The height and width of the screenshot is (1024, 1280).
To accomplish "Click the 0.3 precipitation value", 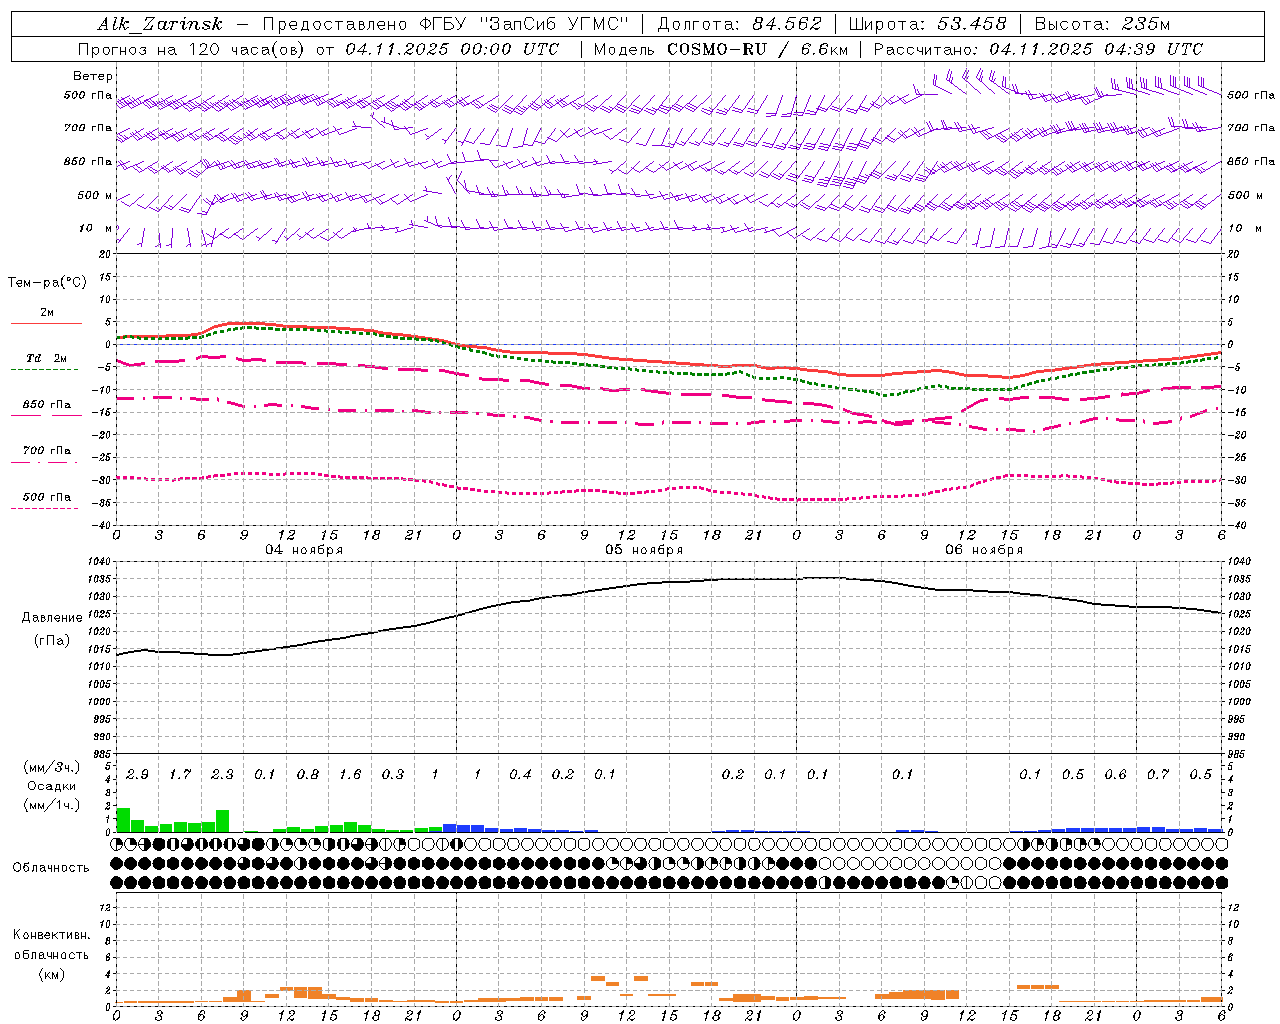I will point(393,775).
